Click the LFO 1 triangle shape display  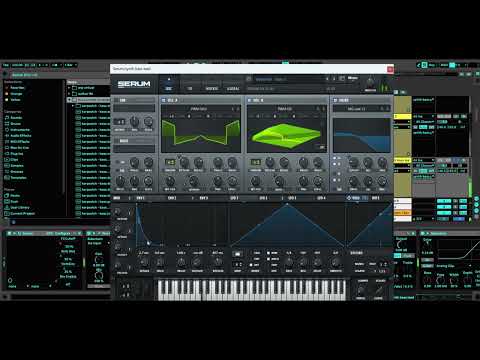287,225
